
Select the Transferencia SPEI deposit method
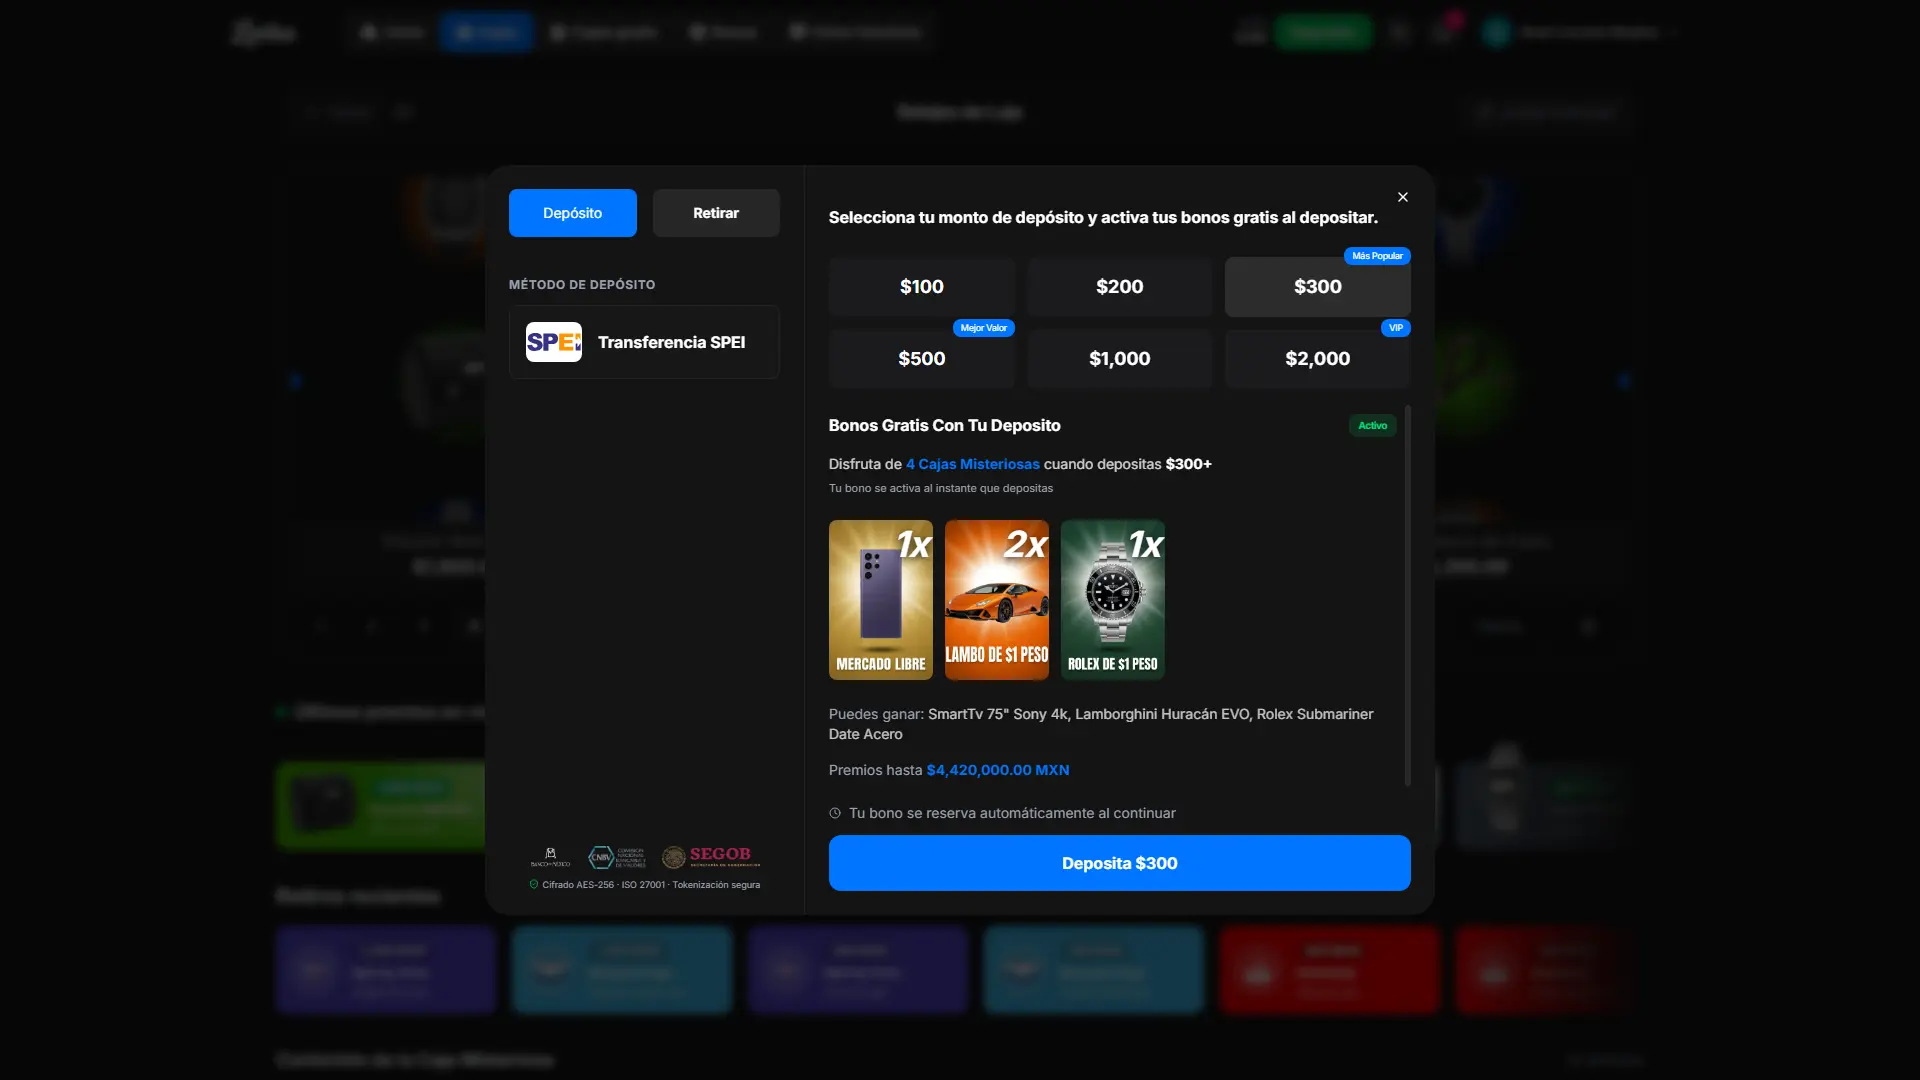(644, 342)
